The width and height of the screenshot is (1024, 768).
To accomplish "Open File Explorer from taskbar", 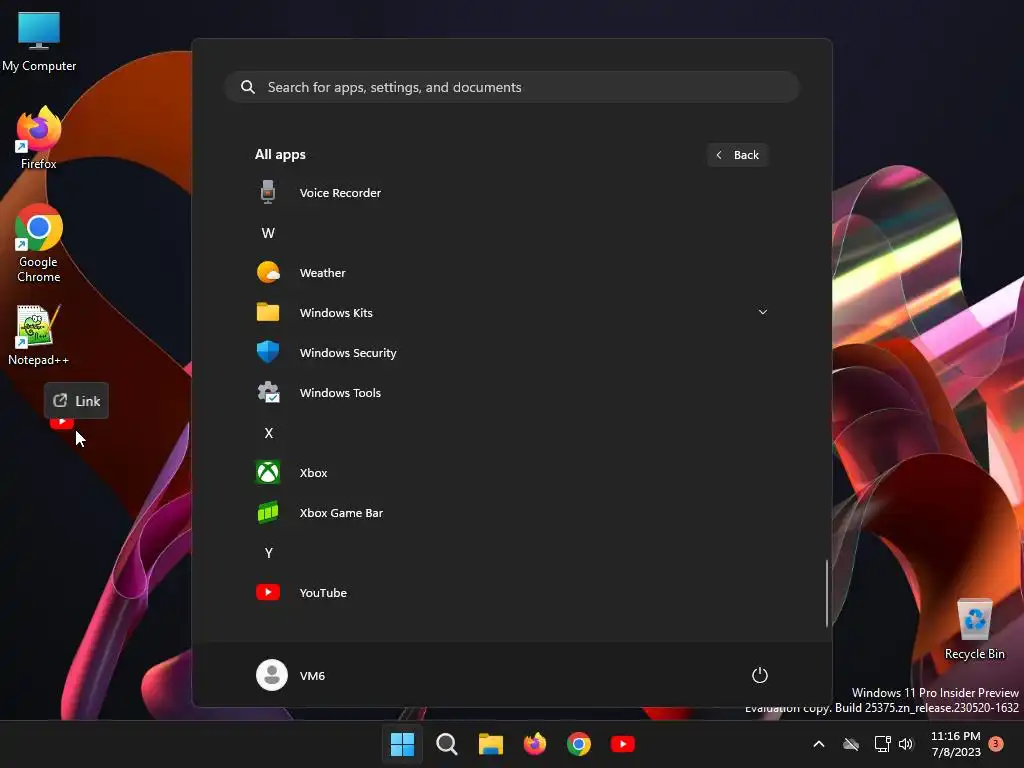I will [490, 744].
